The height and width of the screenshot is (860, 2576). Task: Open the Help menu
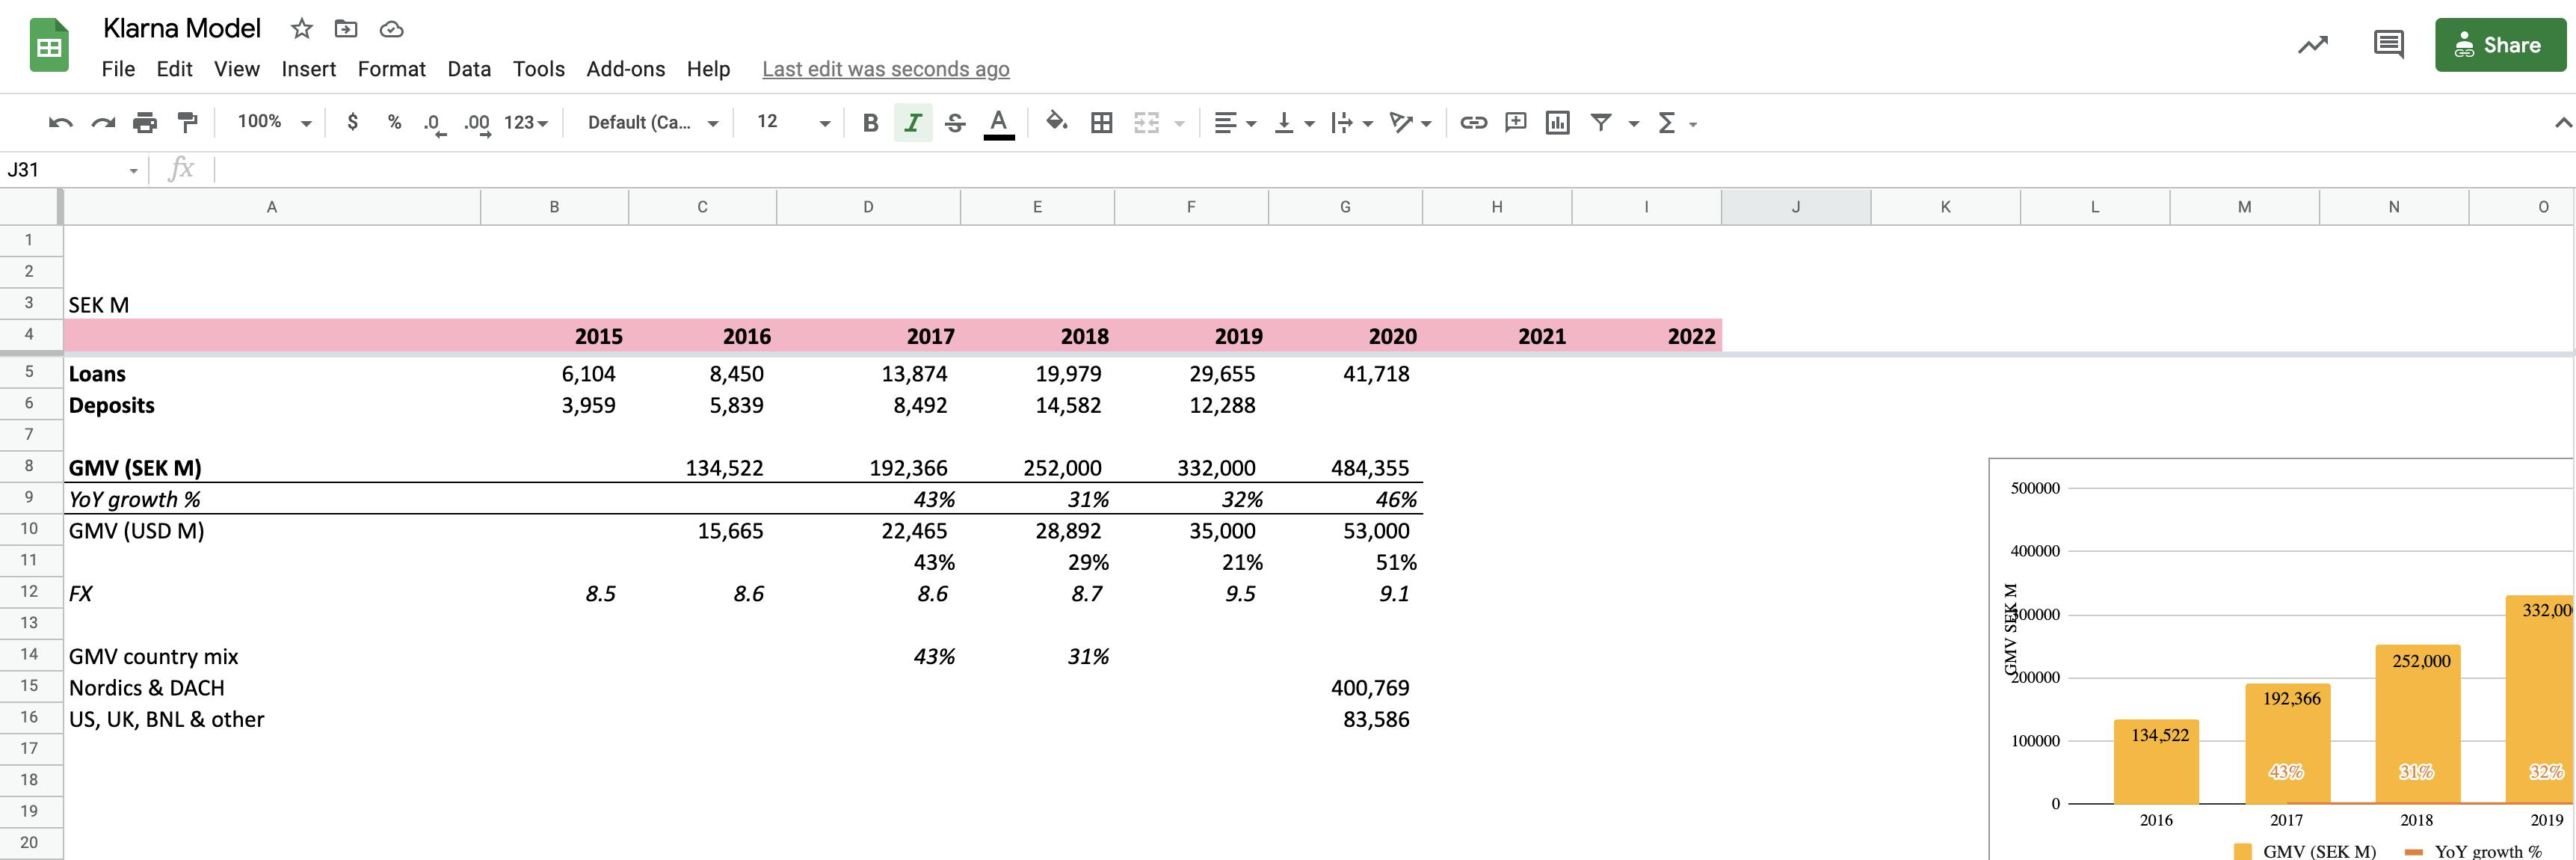click(x=708, y=69)
